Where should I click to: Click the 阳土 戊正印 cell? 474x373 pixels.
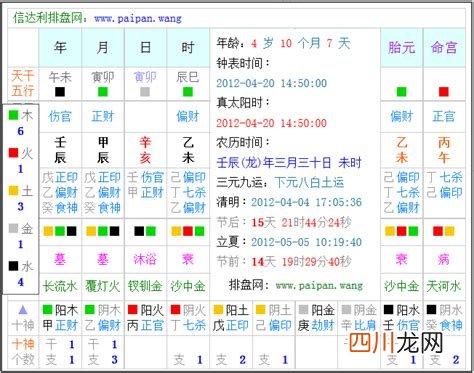pos(231,318)
